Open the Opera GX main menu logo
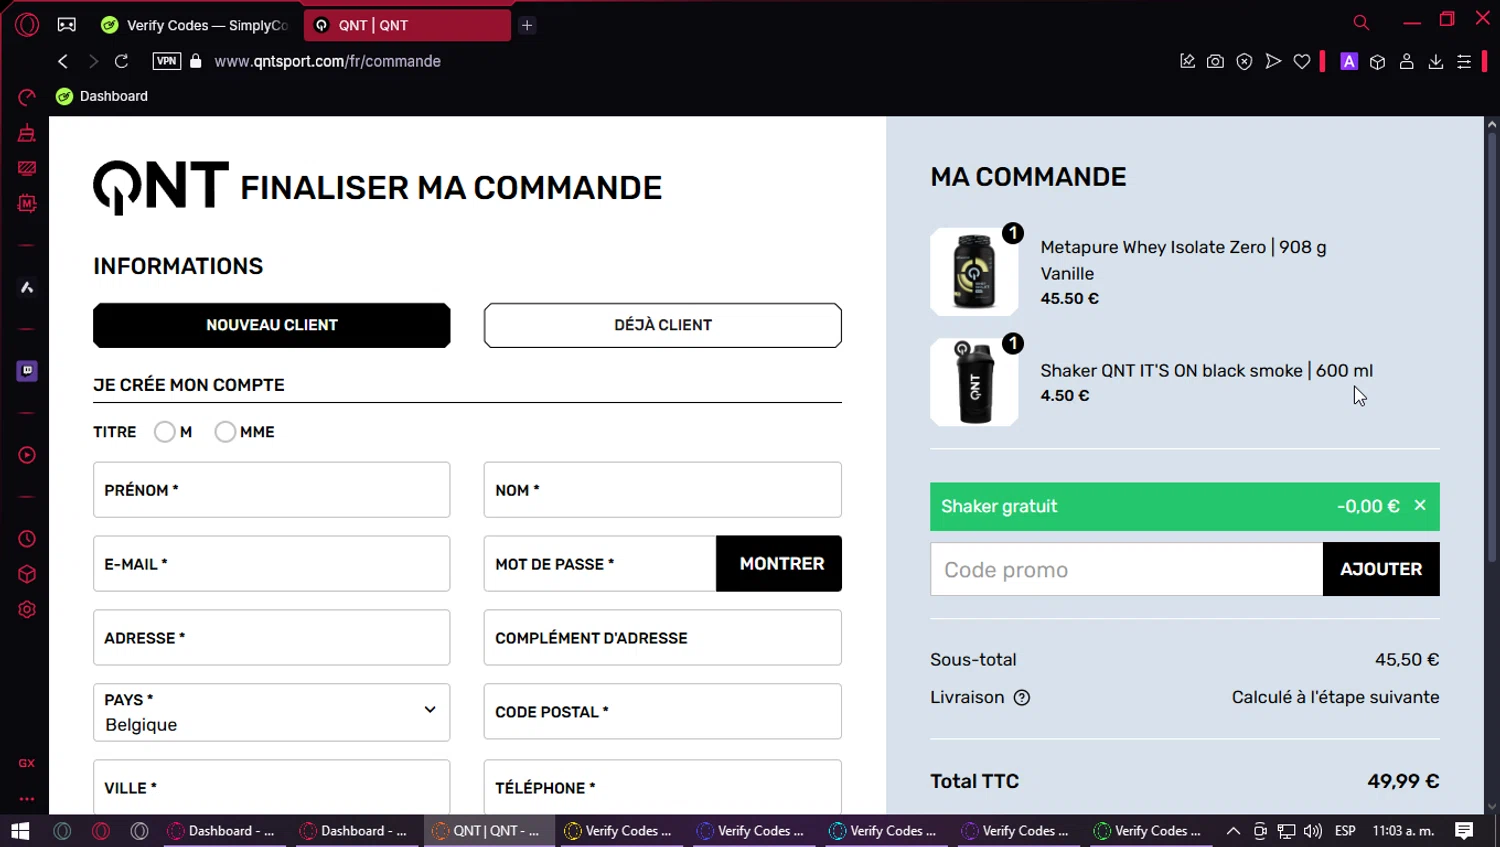The width and height of the screenshot is (1500, 847). pyautogui.click(x=27, y=25)
